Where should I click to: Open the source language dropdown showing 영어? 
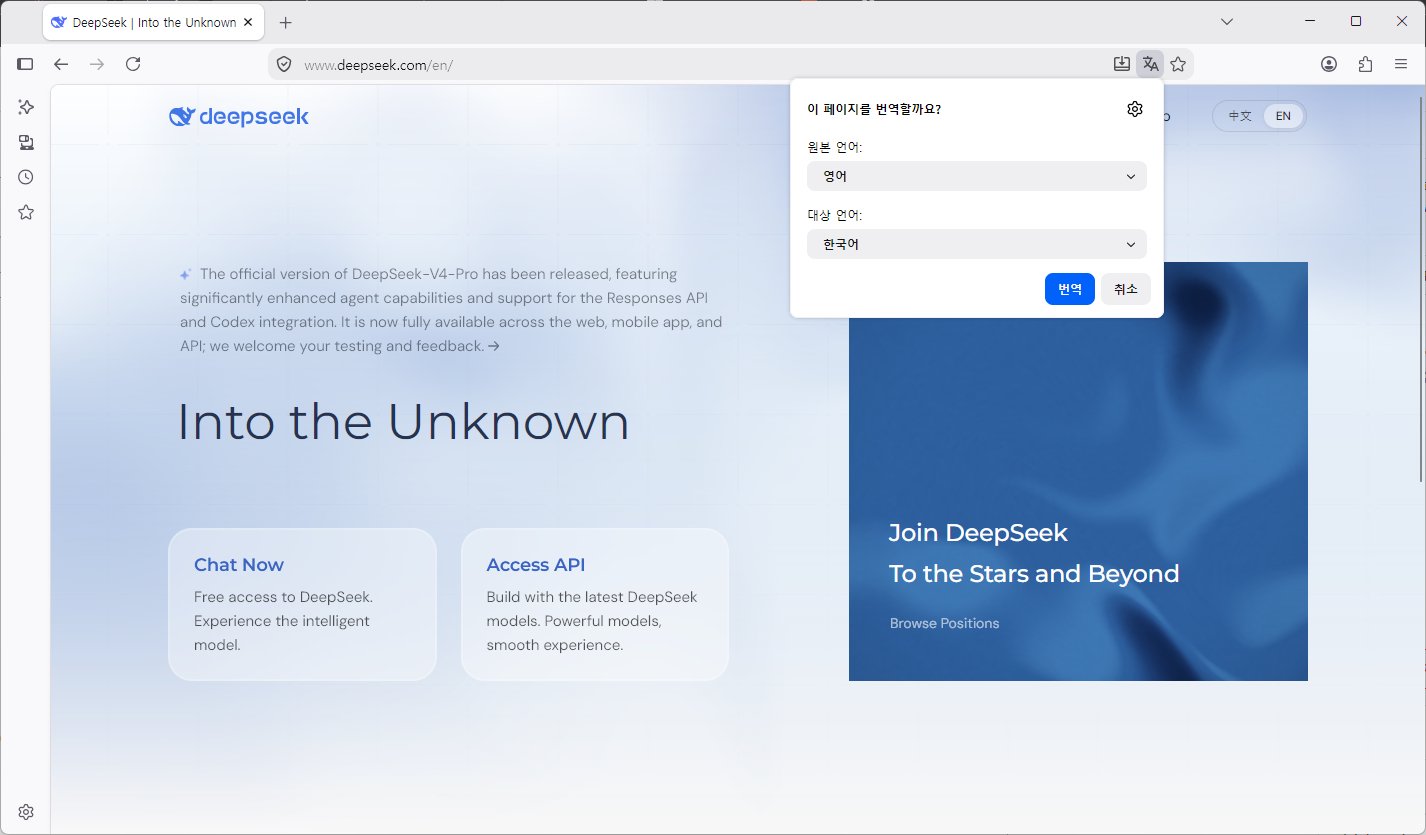point(977,176)
